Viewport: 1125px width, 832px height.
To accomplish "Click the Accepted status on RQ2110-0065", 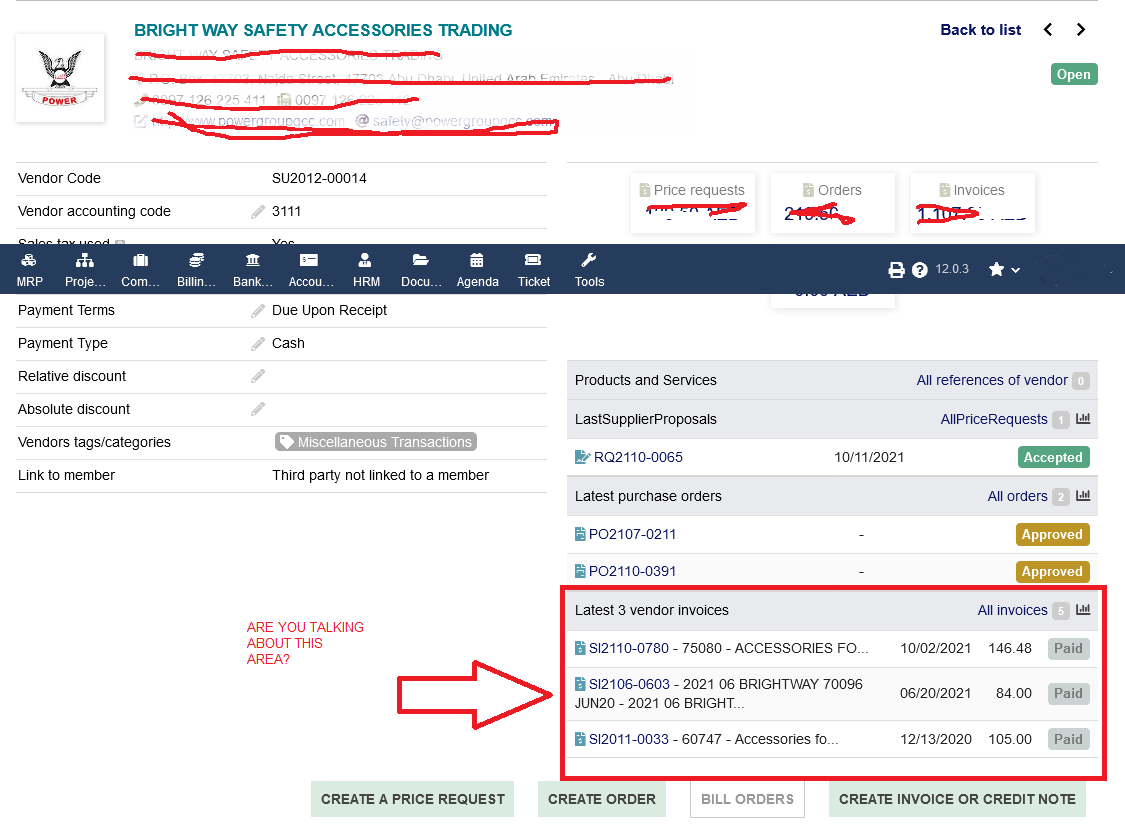I will (1053, 457).
